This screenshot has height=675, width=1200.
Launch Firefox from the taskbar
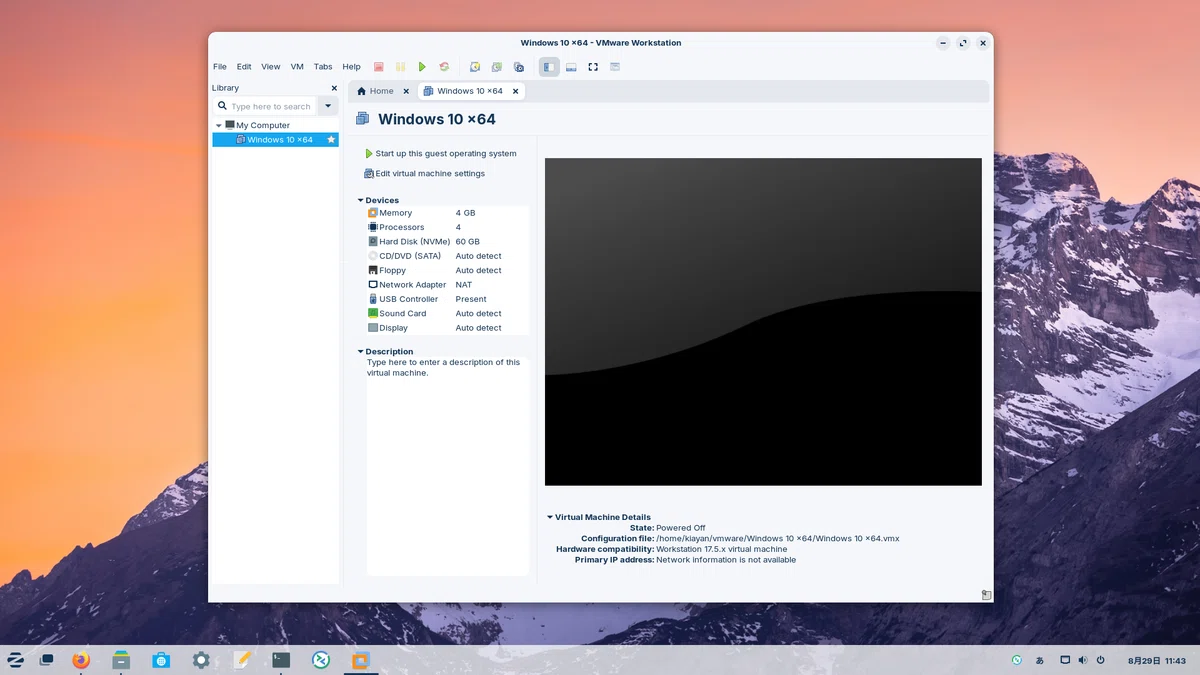click(81, 660)
